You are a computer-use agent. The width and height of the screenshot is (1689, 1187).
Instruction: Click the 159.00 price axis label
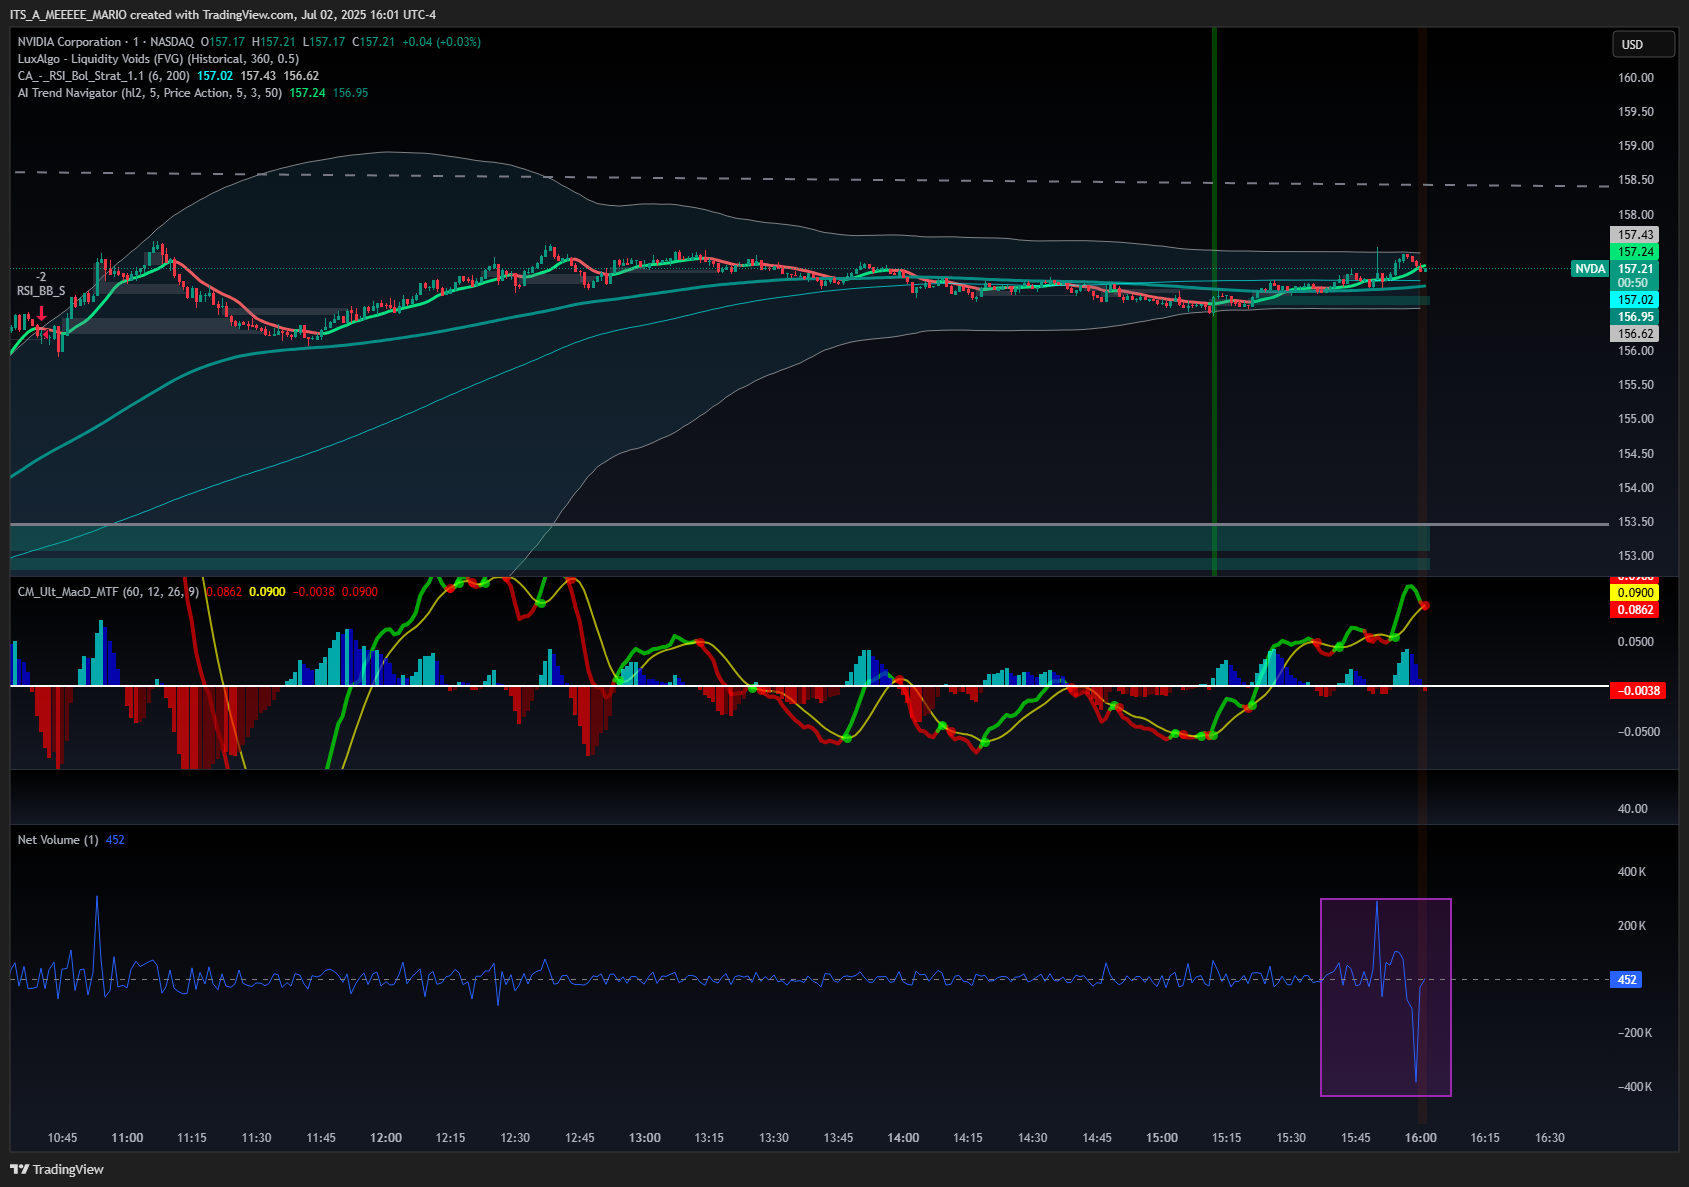click(1636, 146)
